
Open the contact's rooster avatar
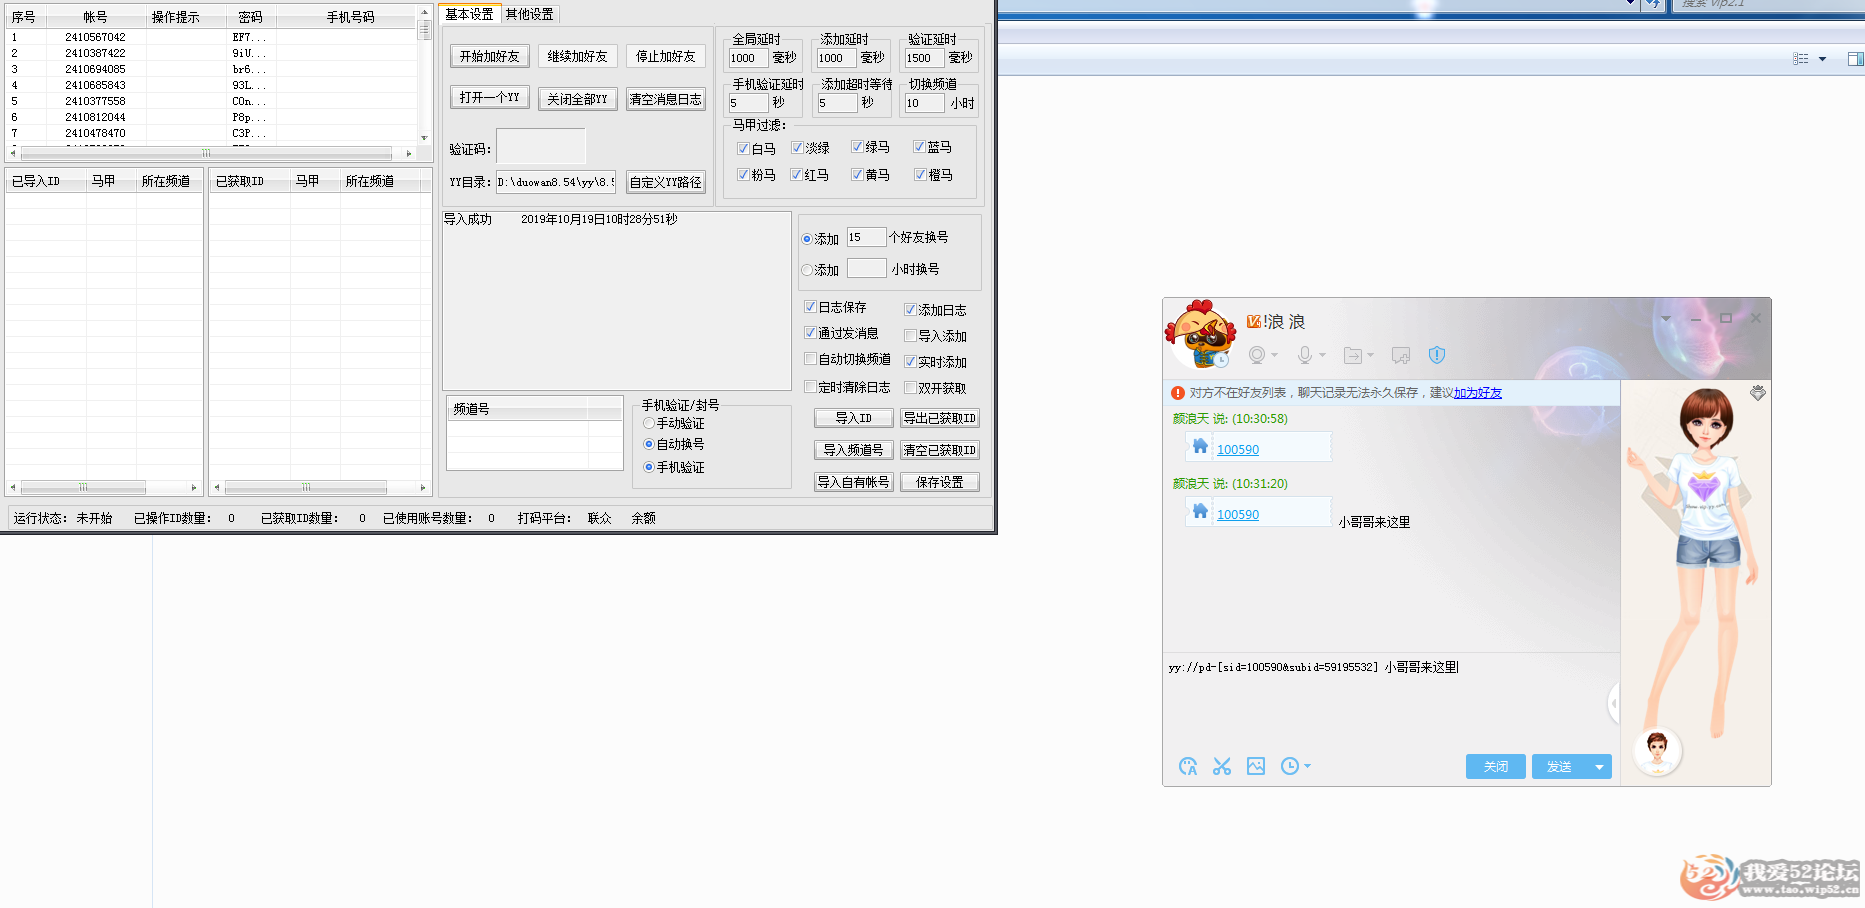click(1200, 334)
